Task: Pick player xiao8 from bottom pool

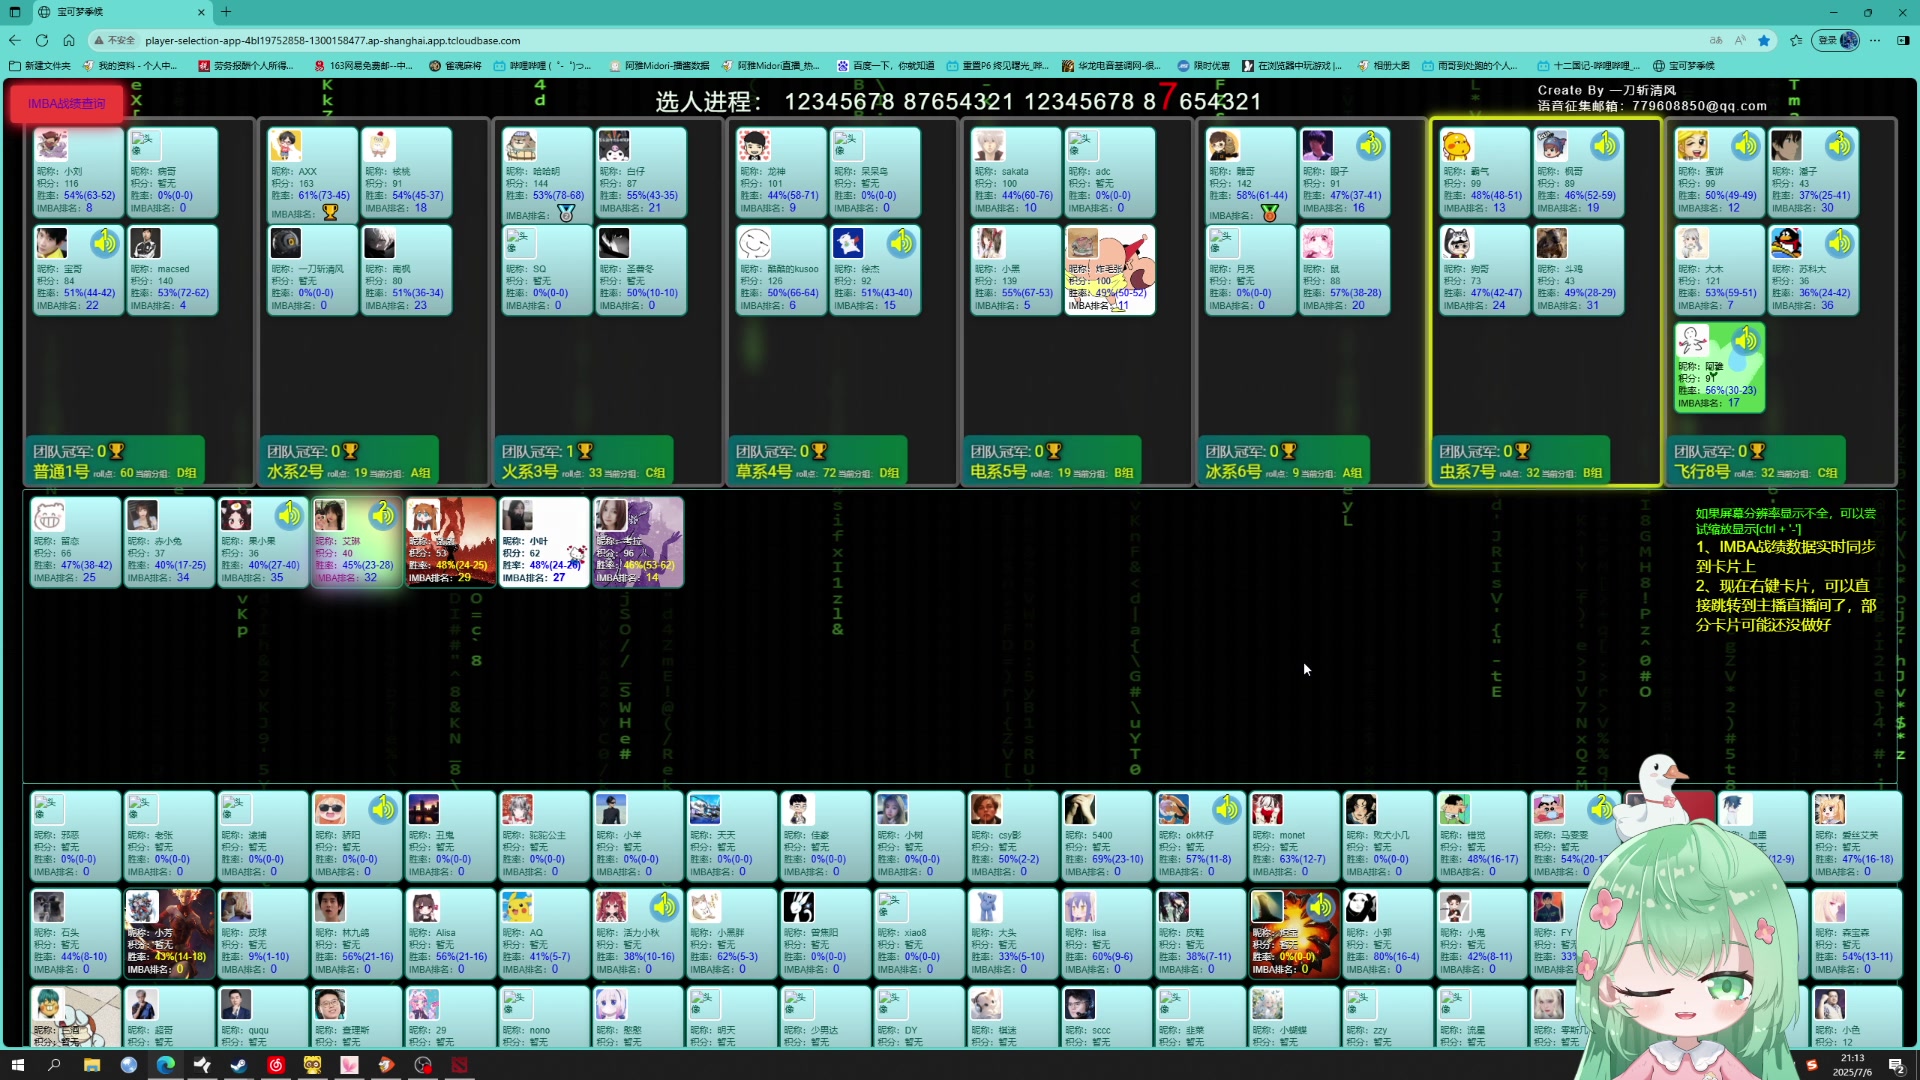Action: [x=919, y=934]
